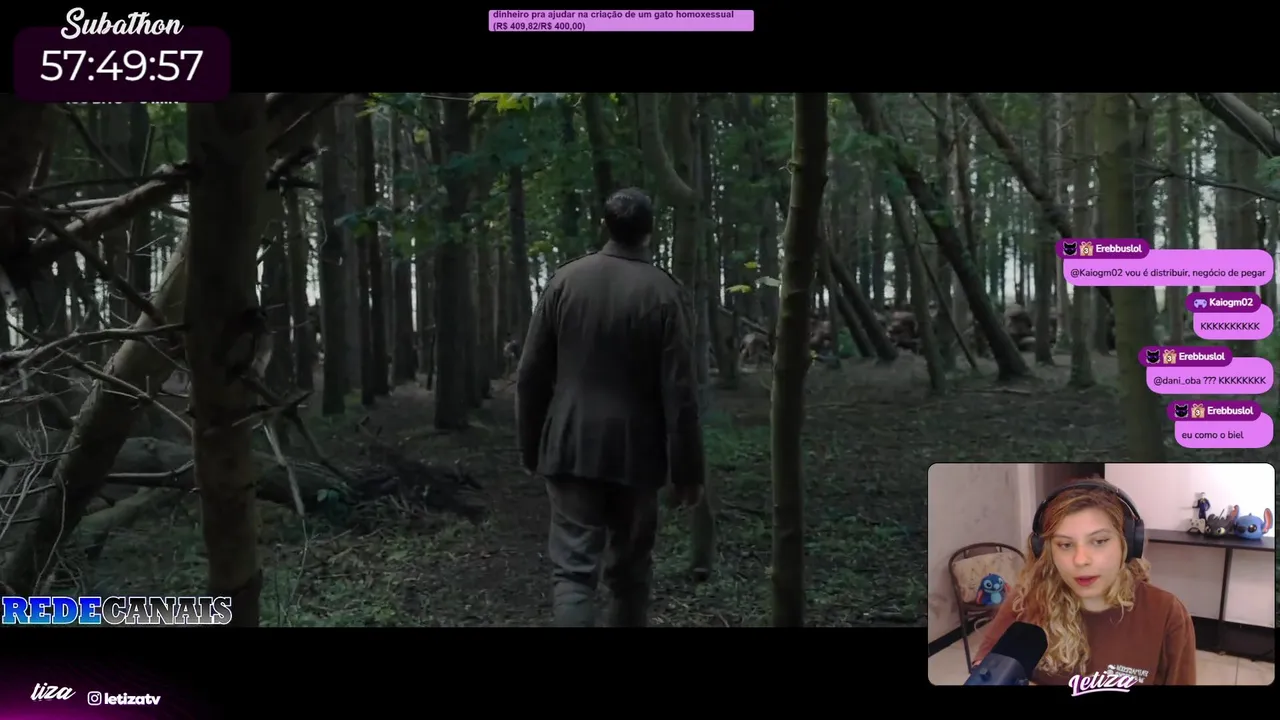Viewport: 1280px width, 720px height.
Task: Click the 'Letiza' signature under the webcam
Action: point(1101,683)
